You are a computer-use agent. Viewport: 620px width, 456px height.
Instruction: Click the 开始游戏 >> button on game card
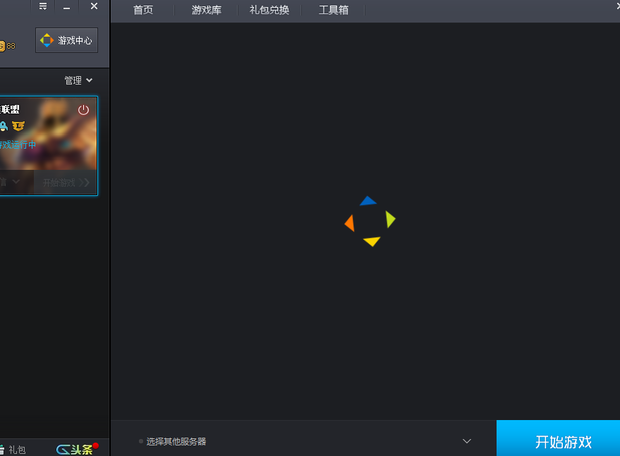[66, 182]
